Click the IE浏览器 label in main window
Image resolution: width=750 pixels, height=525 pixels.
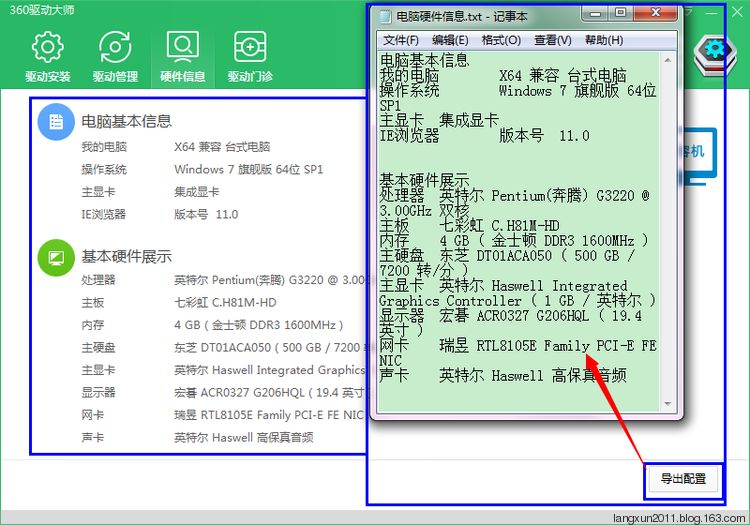104,214
